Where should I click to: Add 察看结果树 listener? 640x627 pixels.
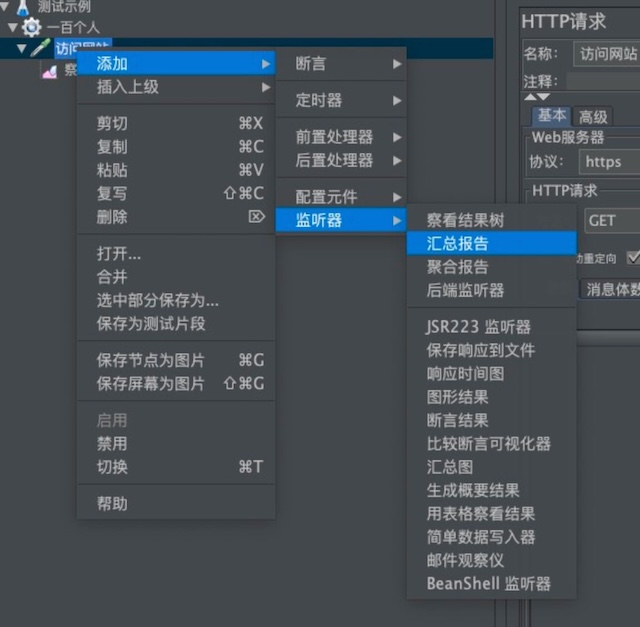[x=492, y=220]
